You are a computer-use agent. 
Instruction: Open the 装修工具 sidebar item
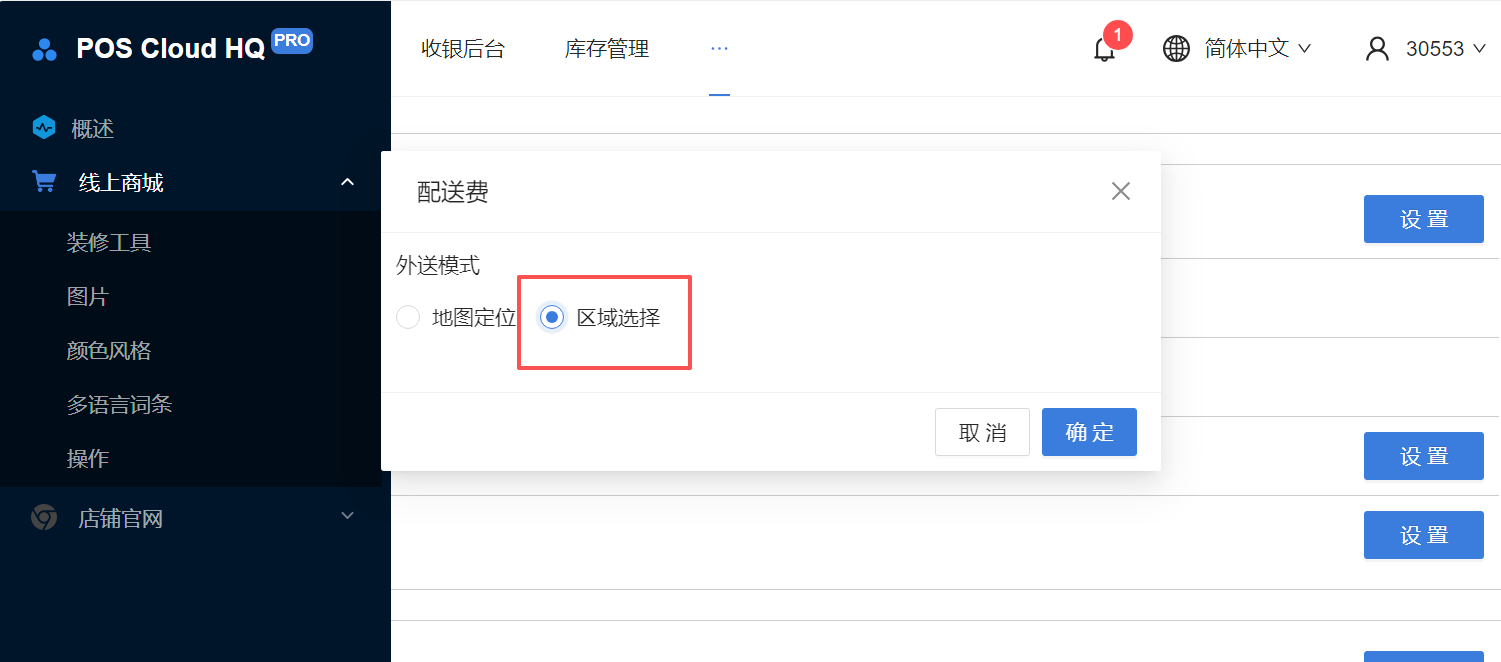click(109, 243)
